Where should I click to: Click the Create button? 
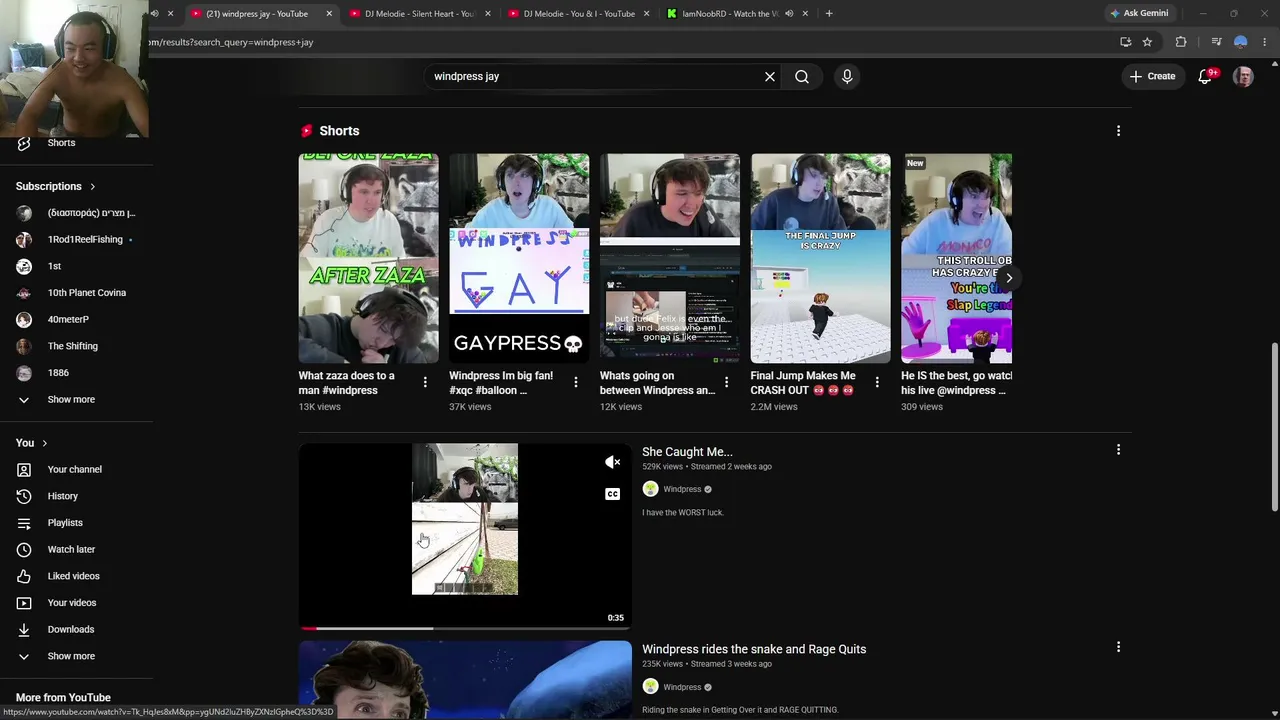tap(1152, 76)
